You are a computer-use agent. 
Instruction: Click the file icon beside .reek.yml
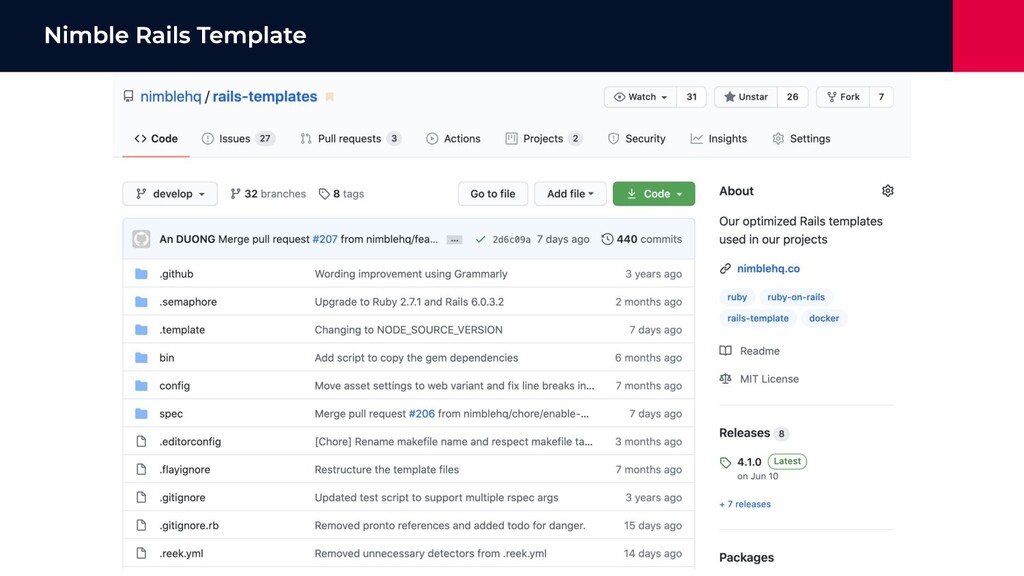tap(141, 554)
